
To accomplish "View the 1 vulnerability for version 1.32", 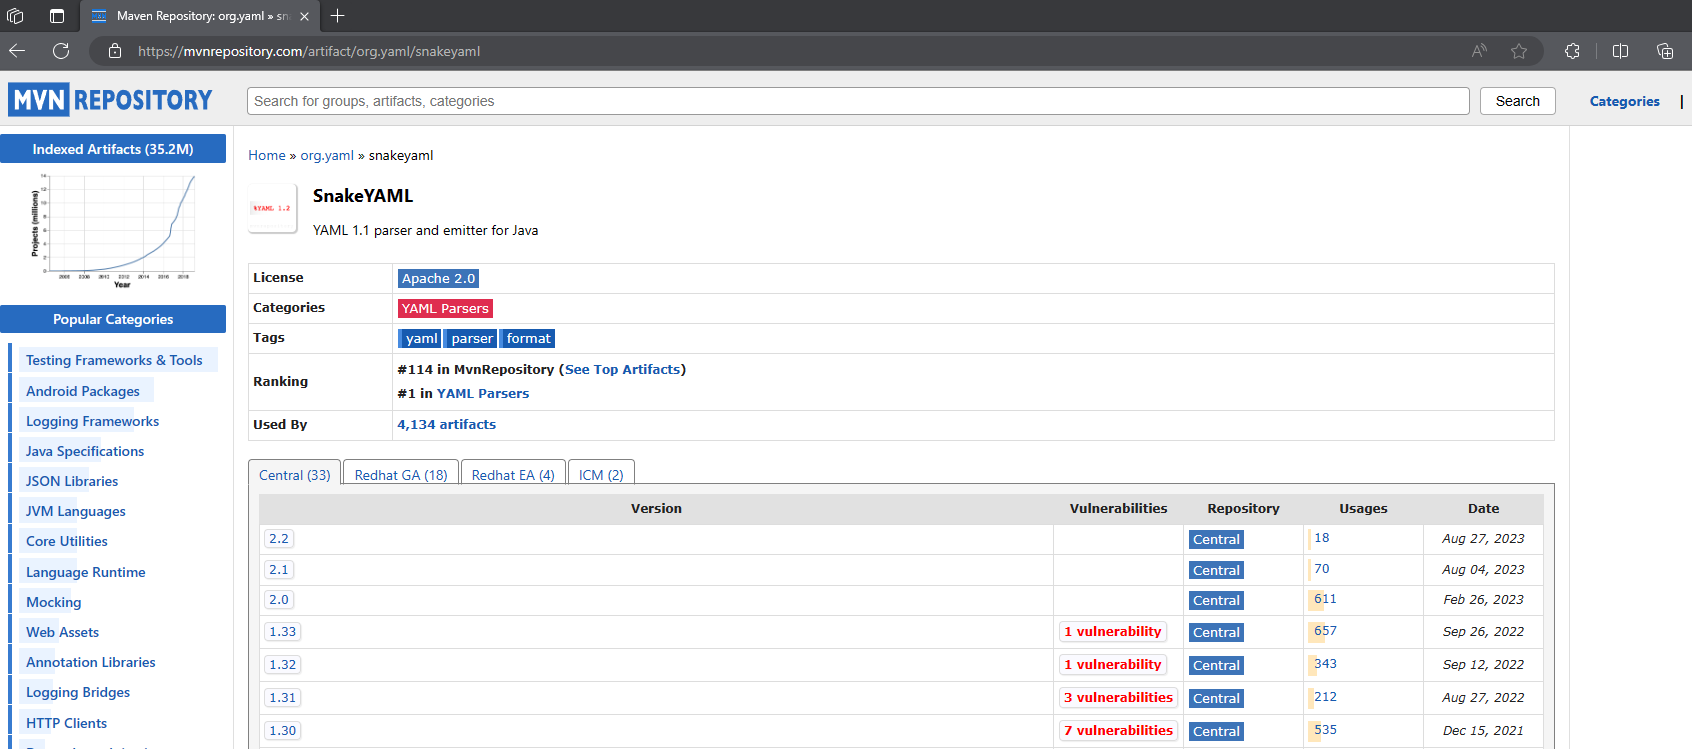I will pyautogui.click(x=1113, y=665).
